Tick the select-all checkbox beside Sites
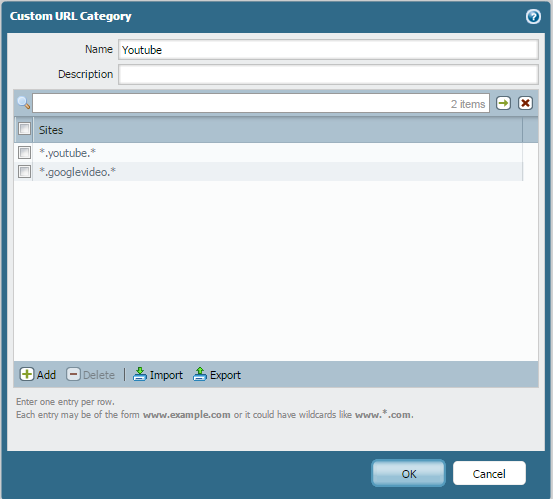553x499 pixels. (x=24, y=129)
